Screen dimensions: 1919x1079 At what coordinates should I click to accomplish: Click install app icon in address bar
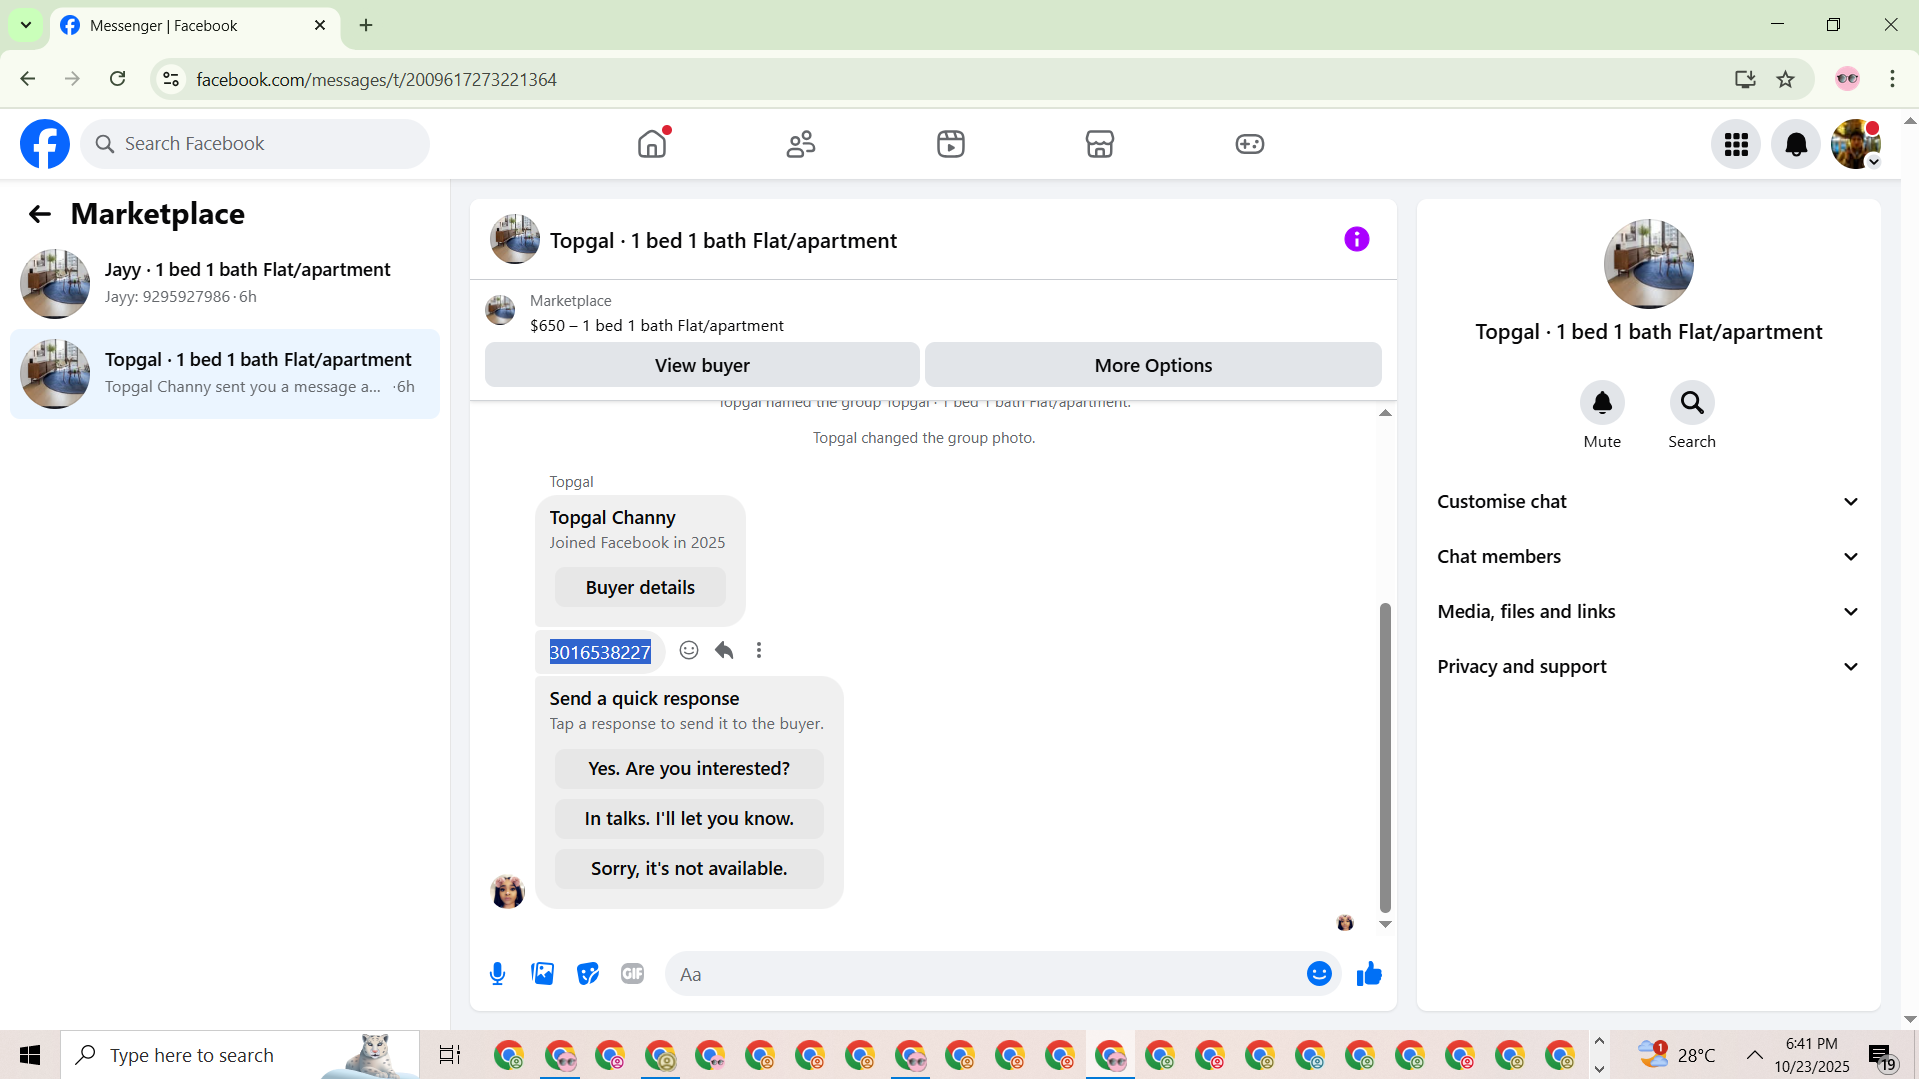(1745, 79)
